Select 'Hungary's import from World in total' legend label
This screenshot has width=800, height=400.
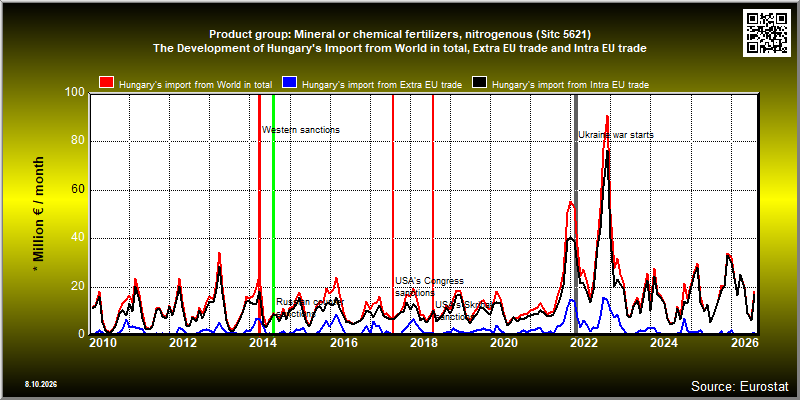195,85
